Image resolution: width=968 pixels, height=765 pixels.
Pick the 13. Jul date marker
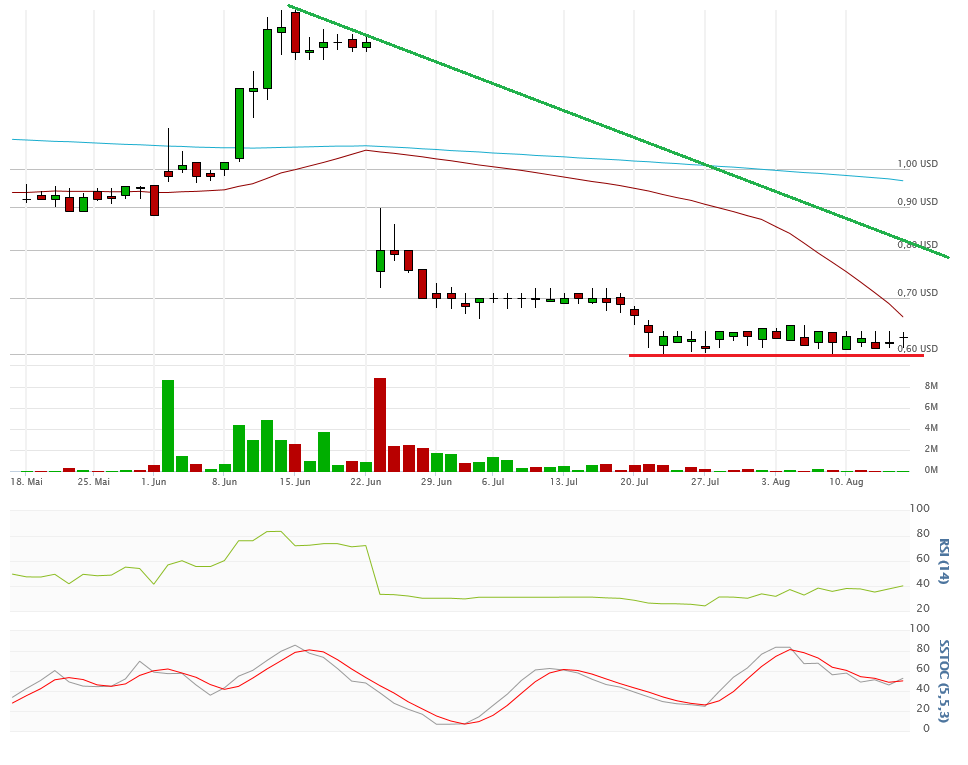[564, 482]
